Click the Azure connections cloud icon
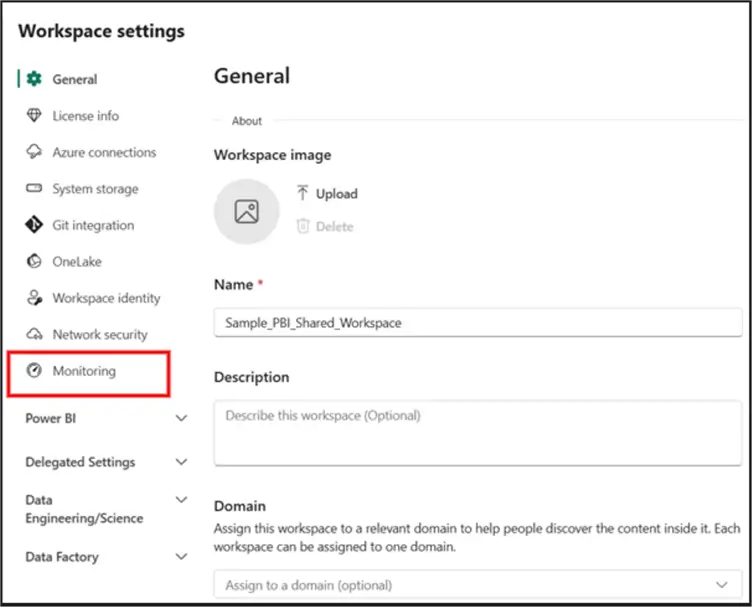Viewport: 752px width, 607px height. (34, 152)
